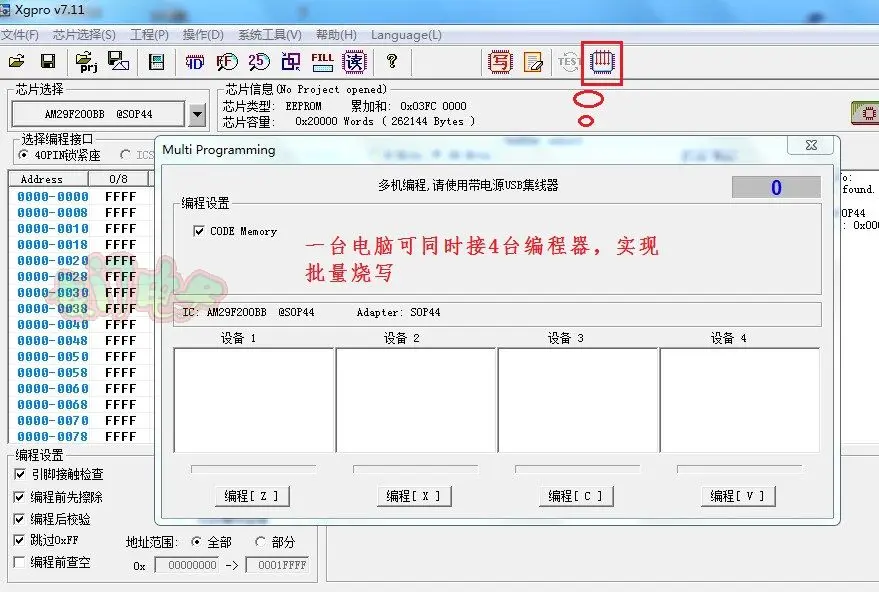Select the address row 0000-0010
879x592 pixels.
click(x=53, y=229)
